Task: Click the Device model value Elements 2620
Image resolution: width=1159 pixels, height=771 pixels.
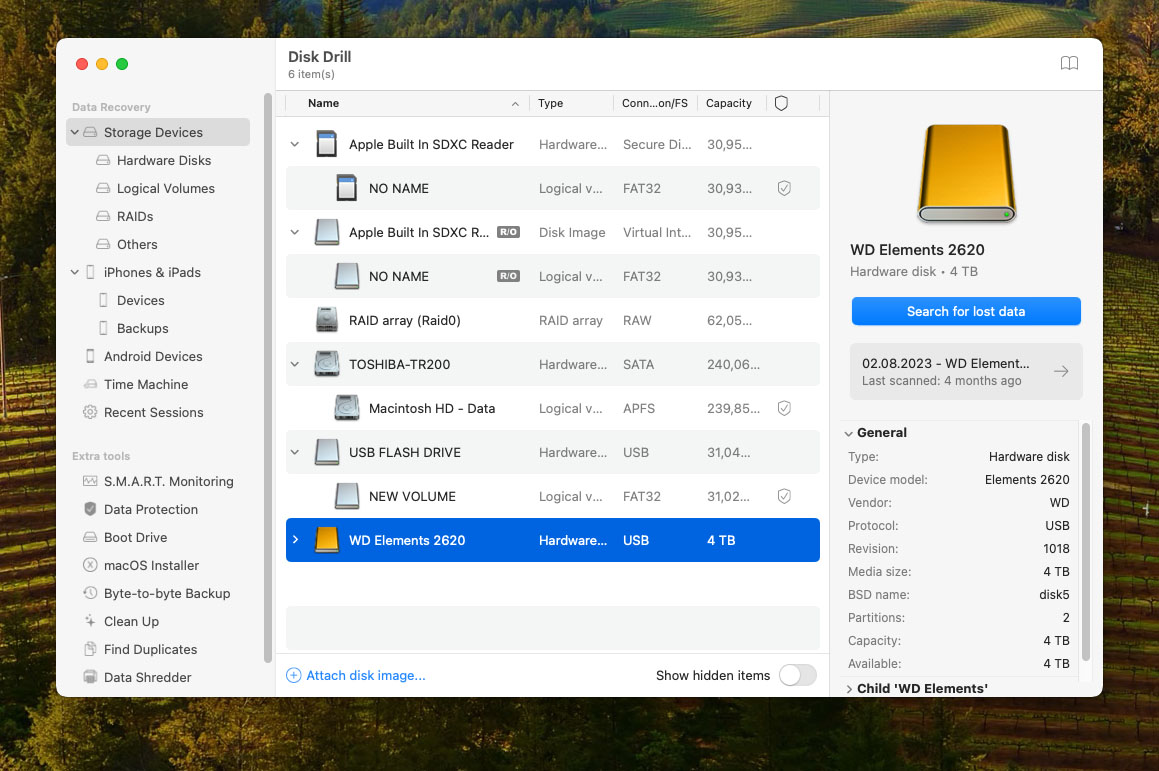Action: [x=1027, y=480]
